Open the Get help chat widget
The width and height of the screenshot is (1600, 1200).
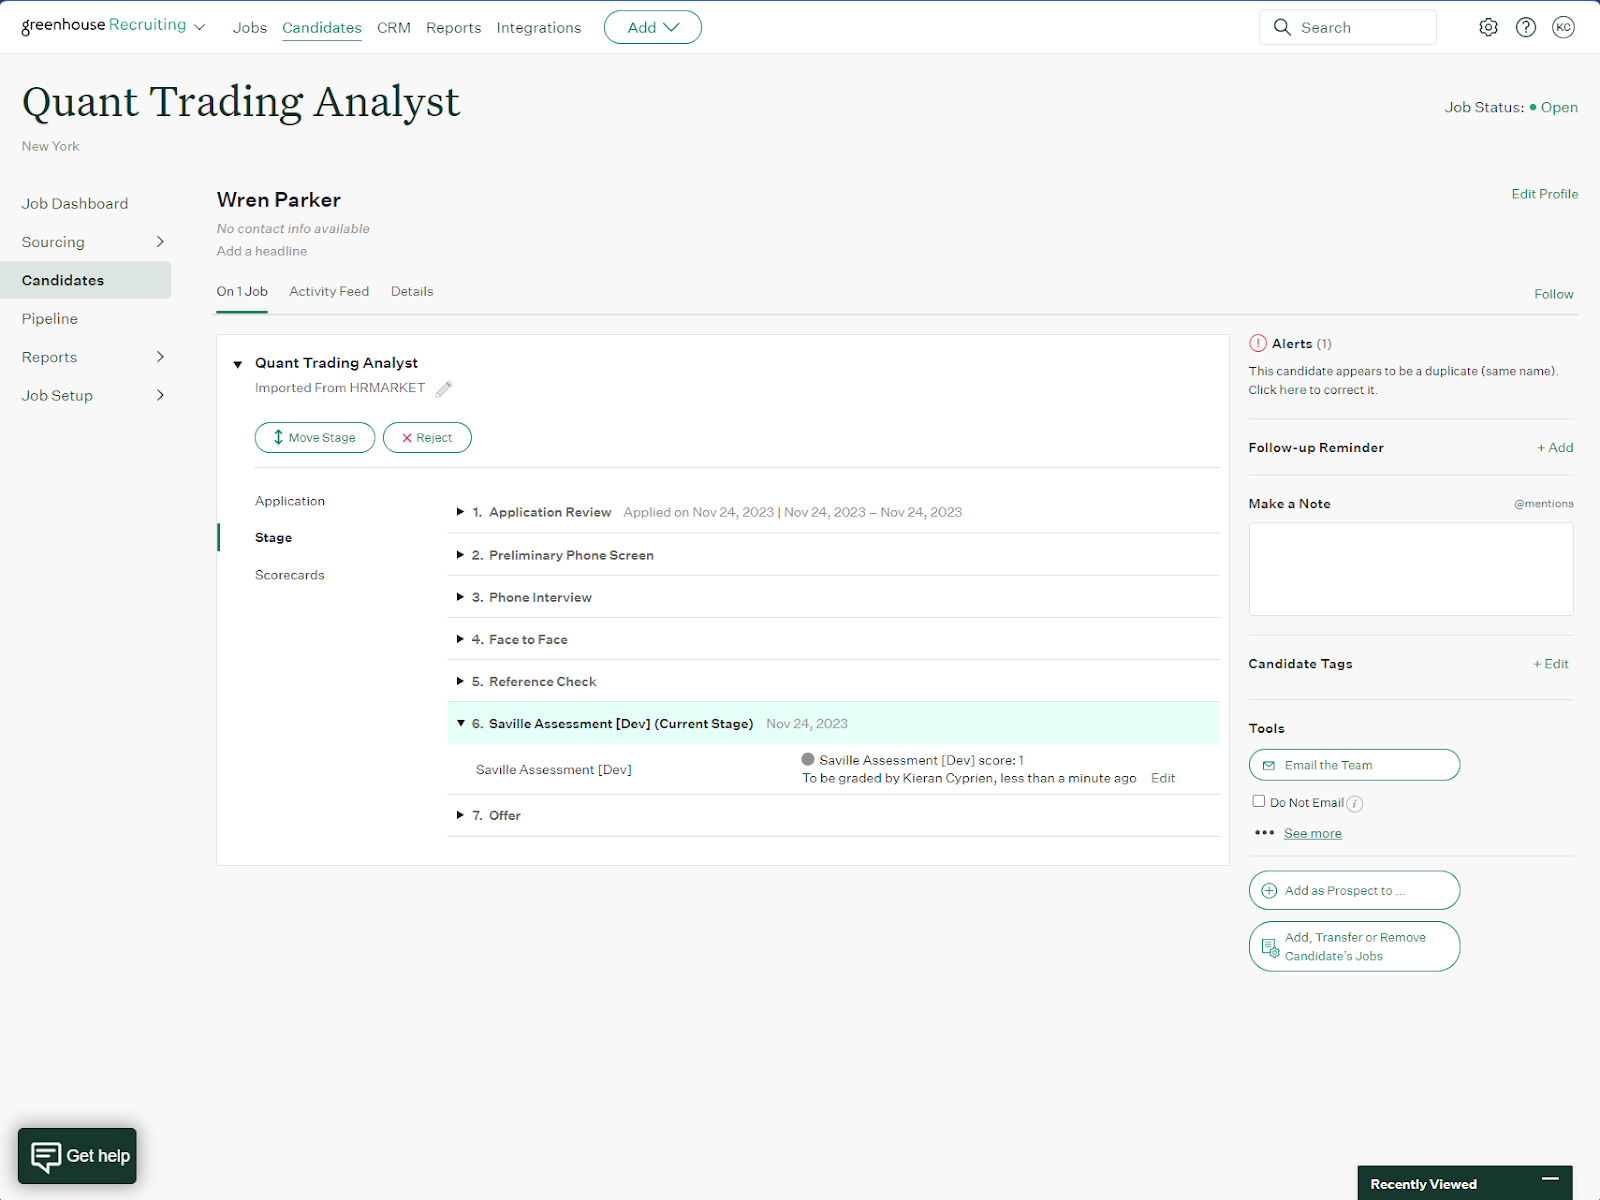[x=77, y=1156]
